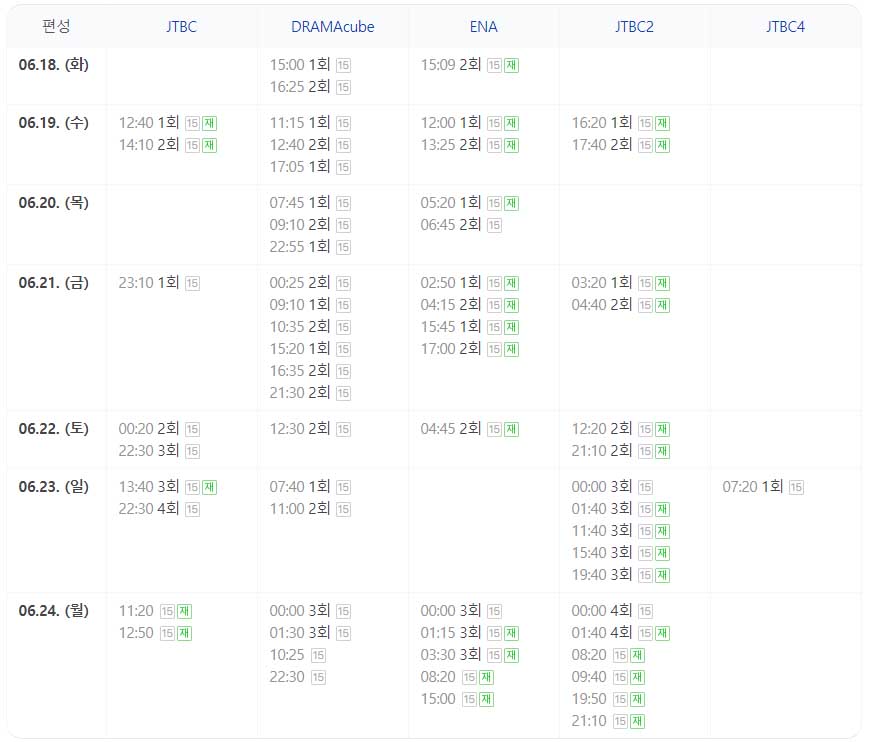Click the JTBC2 16:20 1회 entry
Viewport: 871px width, 742px height.
[x=602, y=122]
